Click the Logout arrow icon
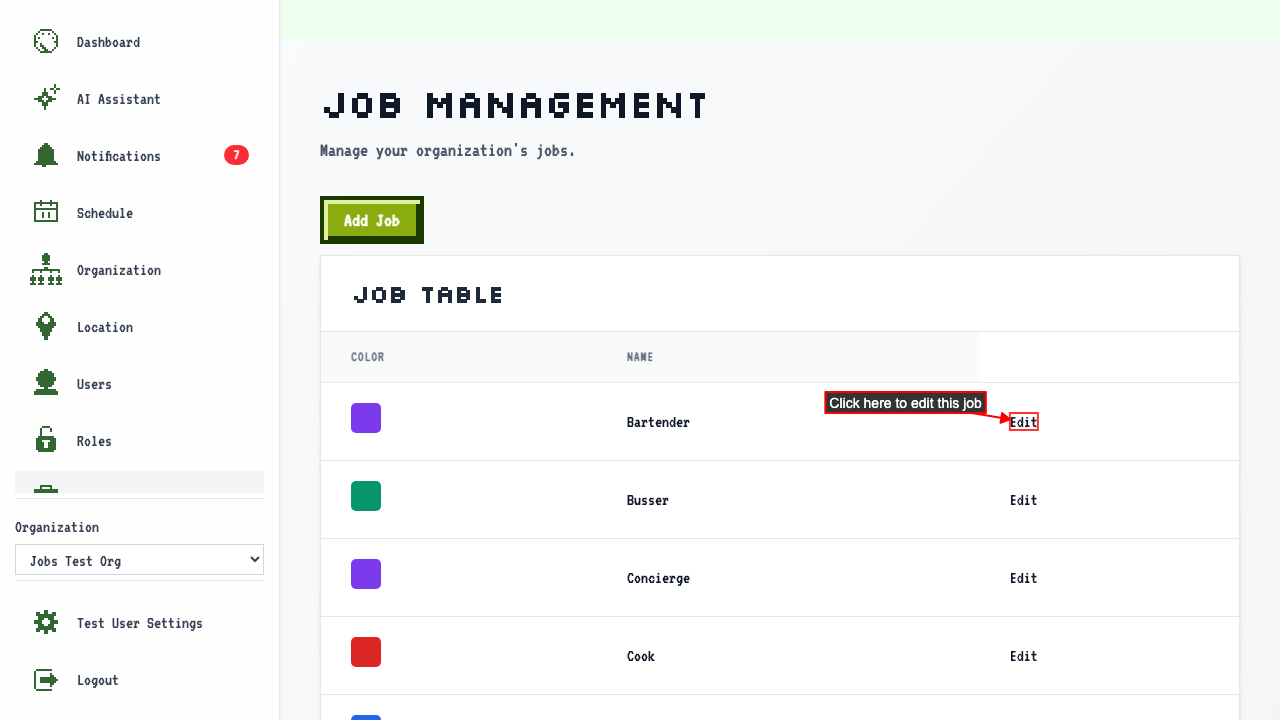Viewport: 1280px width, 720px height. pyautogui.click(x=46, y=679)
